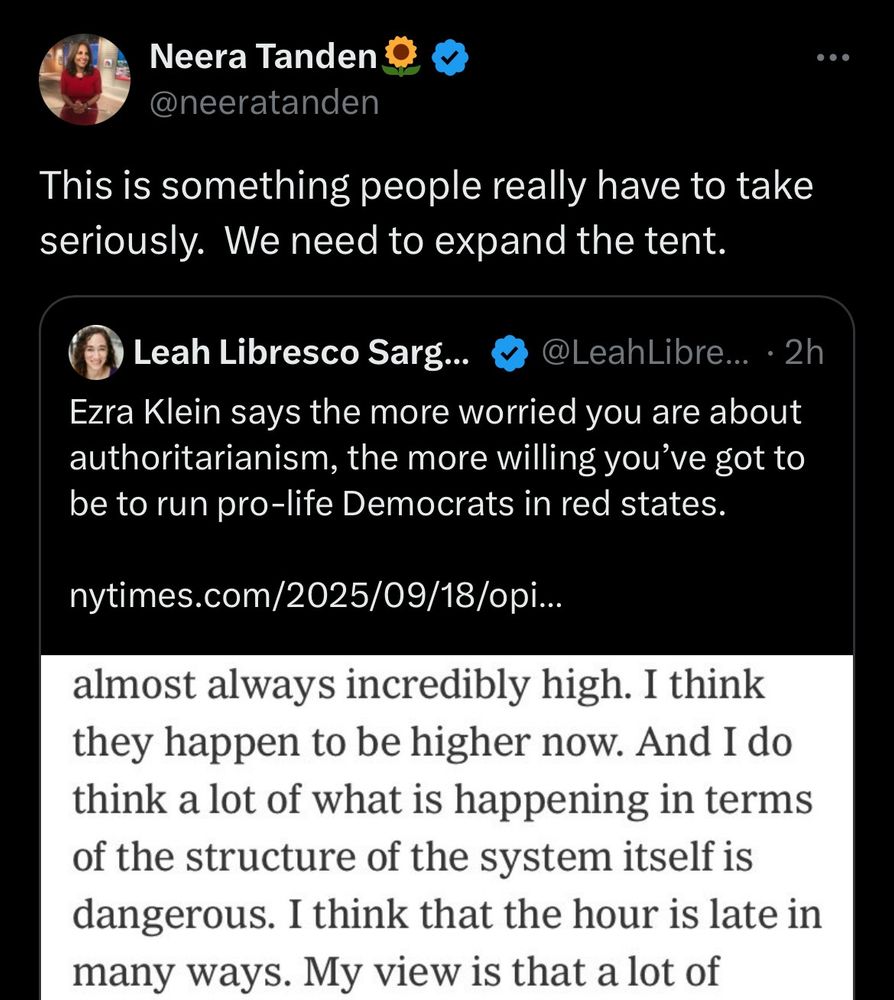This screenshot has width=894, height=1000.
Task: Click the sunflower emoji beside Neera Tanden
Action: (x=402, y=59)
